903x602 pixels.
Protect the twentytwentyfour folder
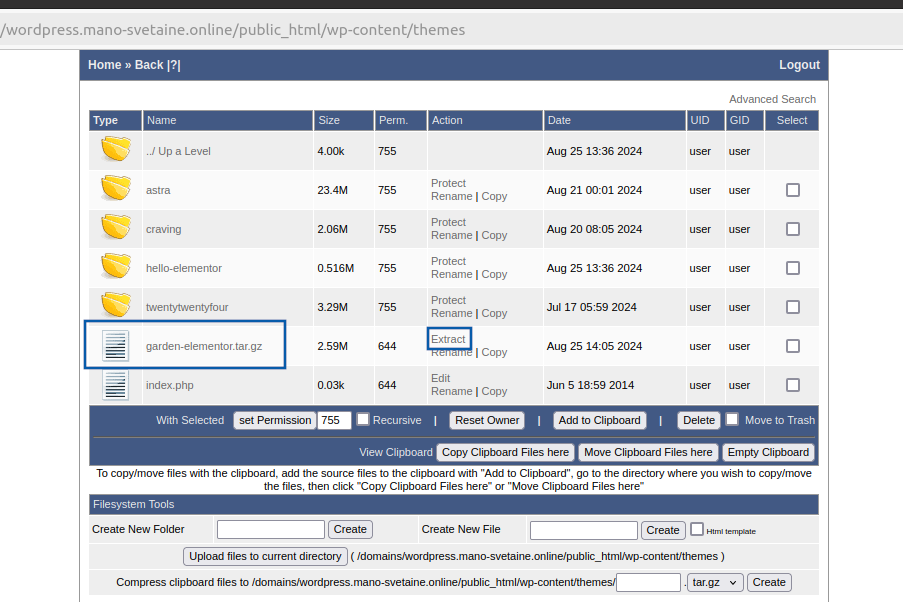coord(448,301)
